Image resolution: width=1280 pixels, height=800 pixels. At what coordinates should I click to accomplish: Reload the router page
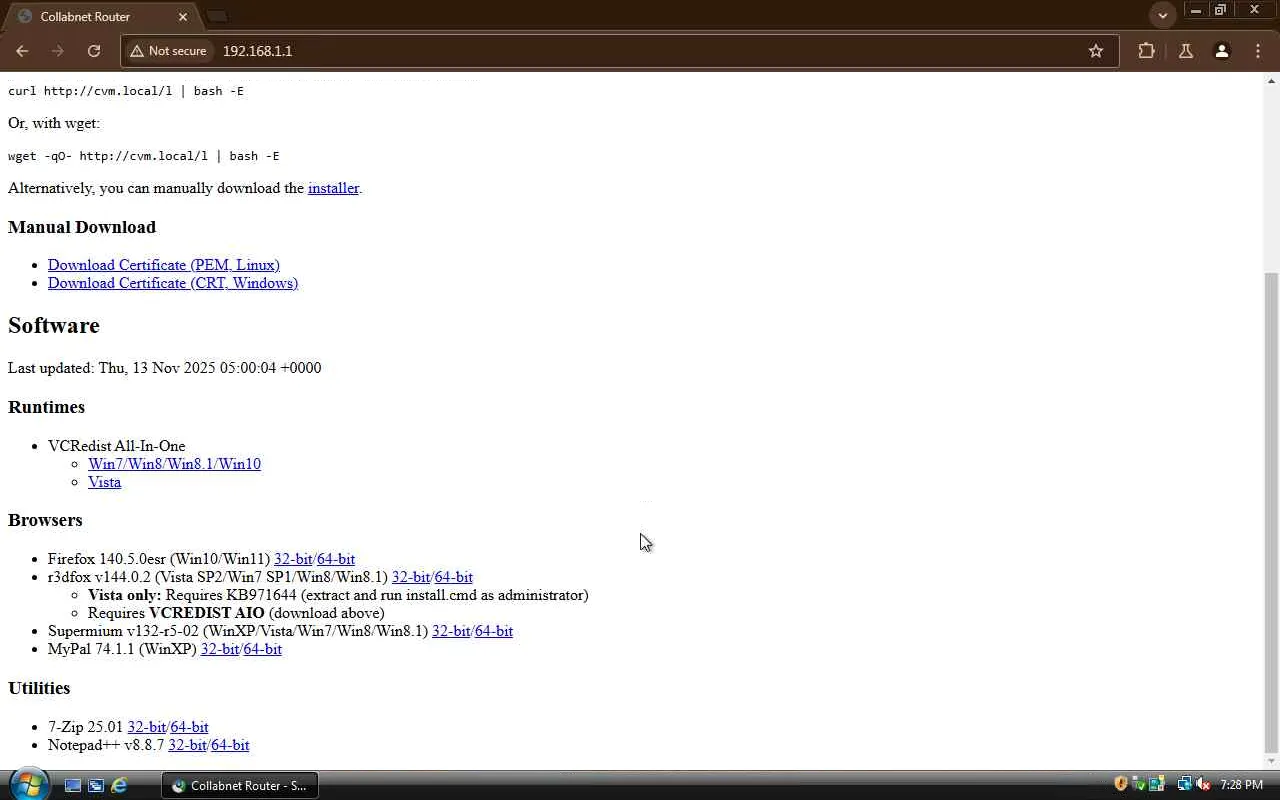(x=94, y=51)
